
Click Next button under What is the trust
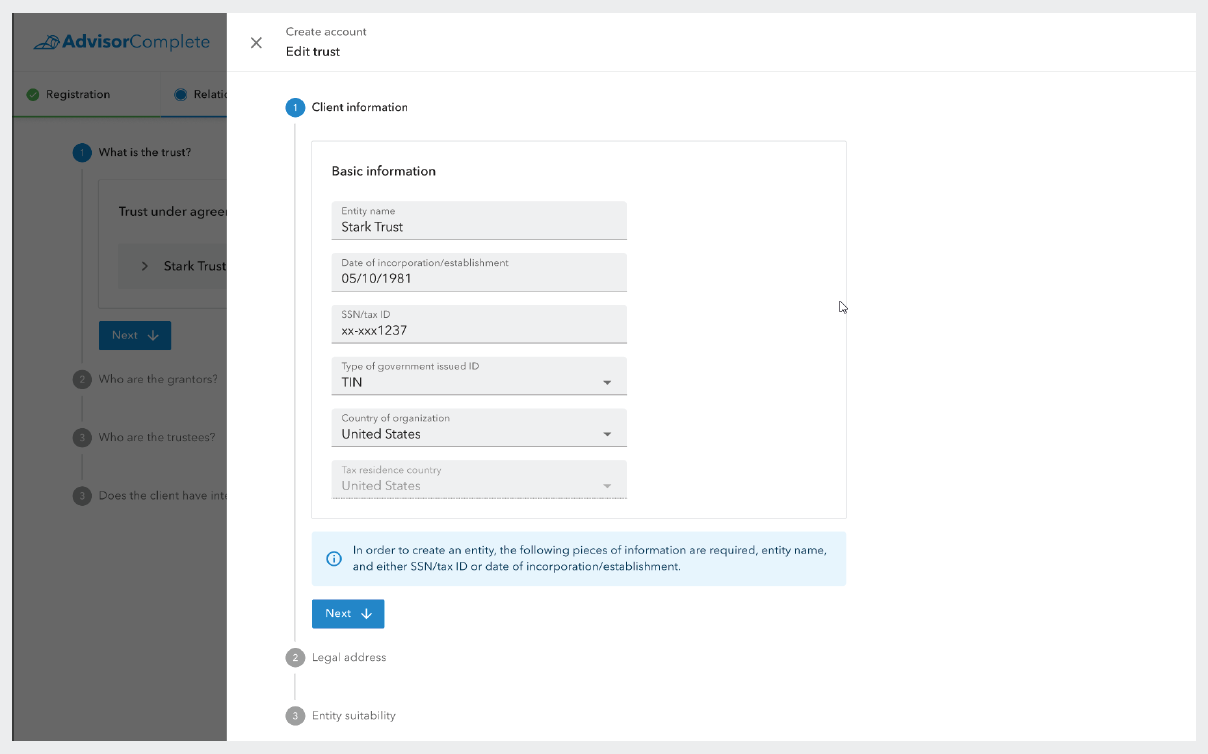[135, 336]
